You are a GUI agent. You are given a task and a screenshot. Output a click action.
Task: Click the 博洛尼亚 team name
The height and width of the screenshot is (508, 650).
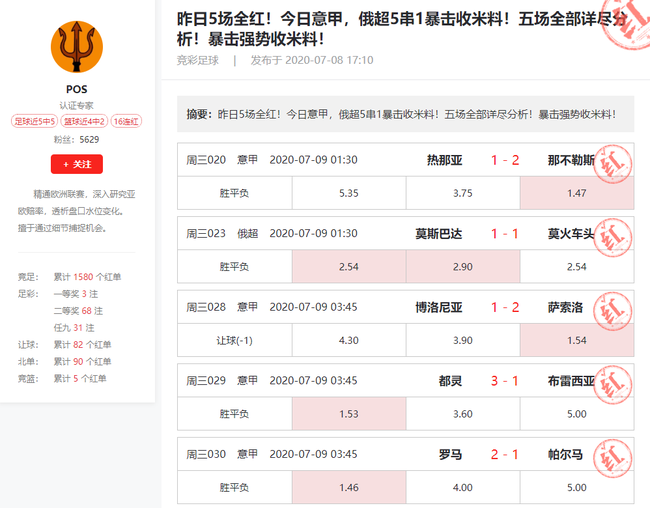(x=439, y=307)
